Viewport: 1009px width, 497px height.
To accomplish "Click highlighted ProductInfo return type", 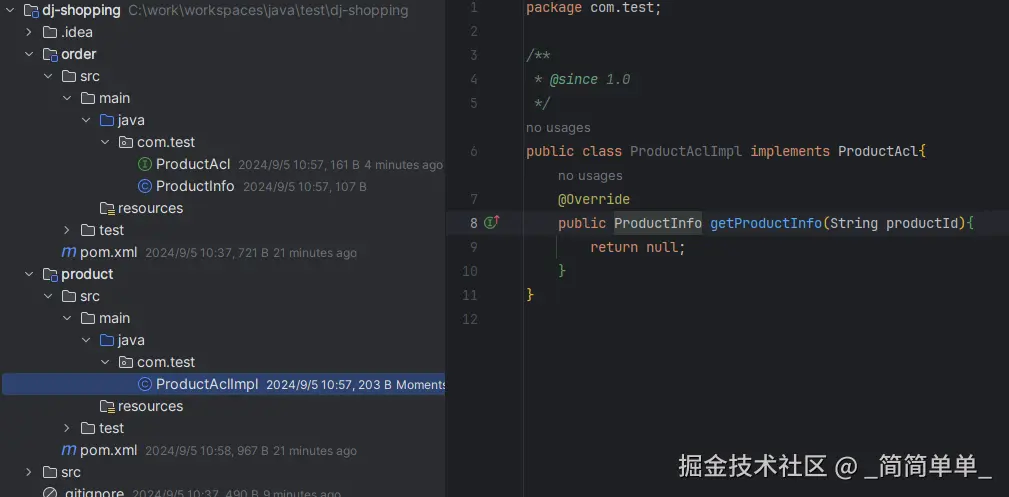I will (658, 223).
